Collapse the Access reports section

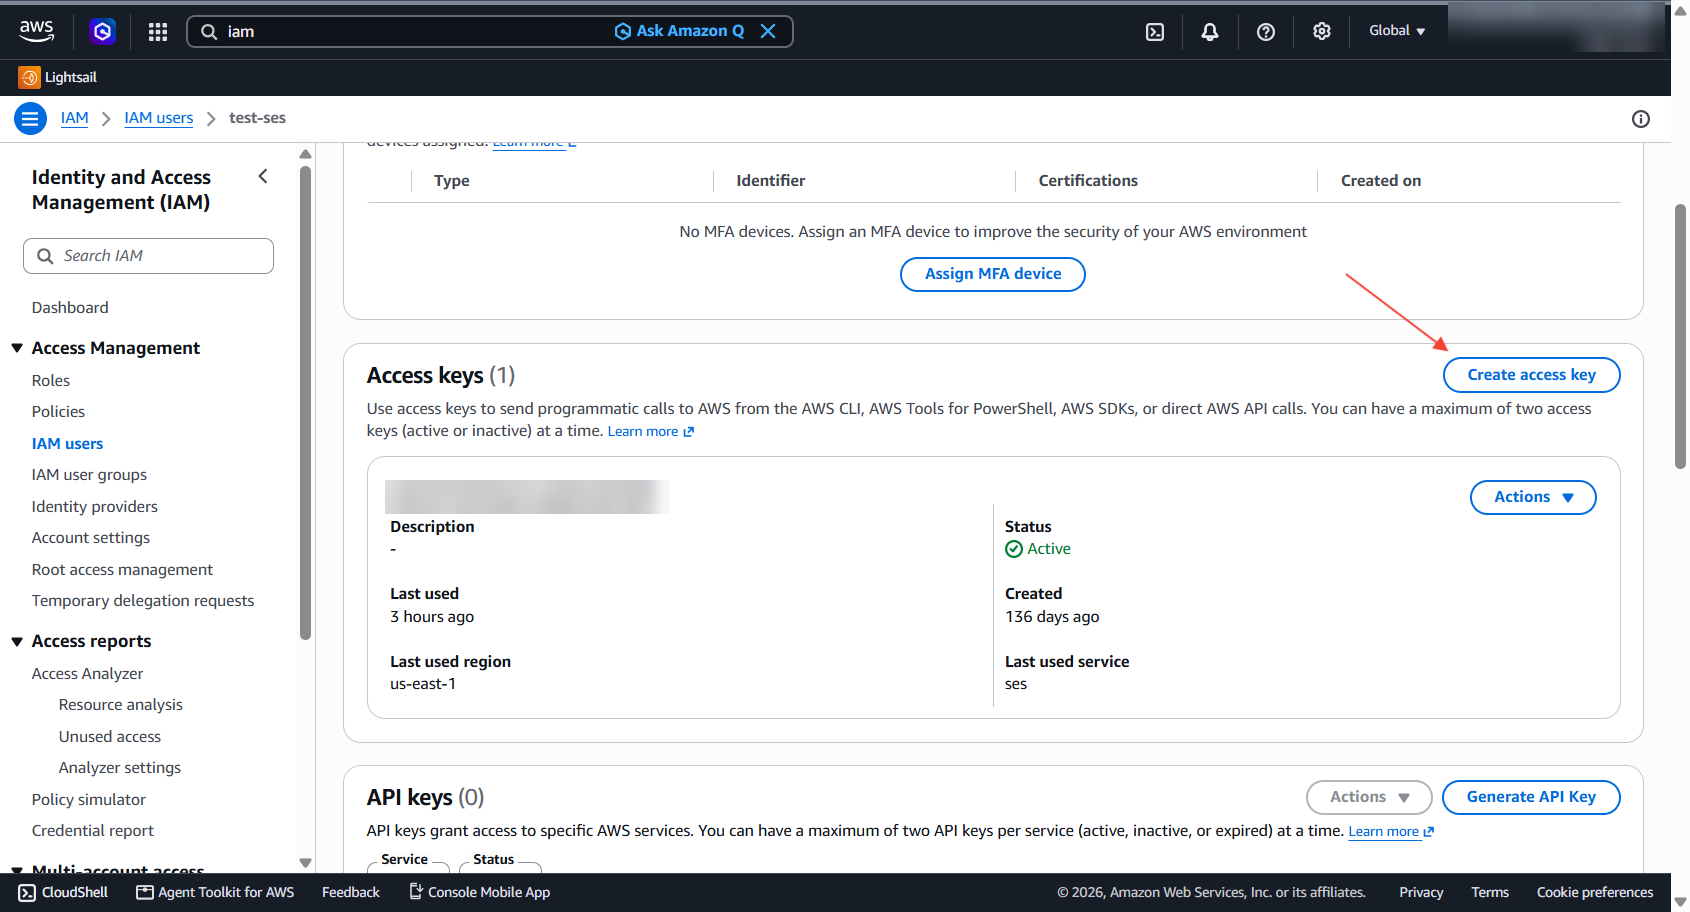[x=17, y=641]
